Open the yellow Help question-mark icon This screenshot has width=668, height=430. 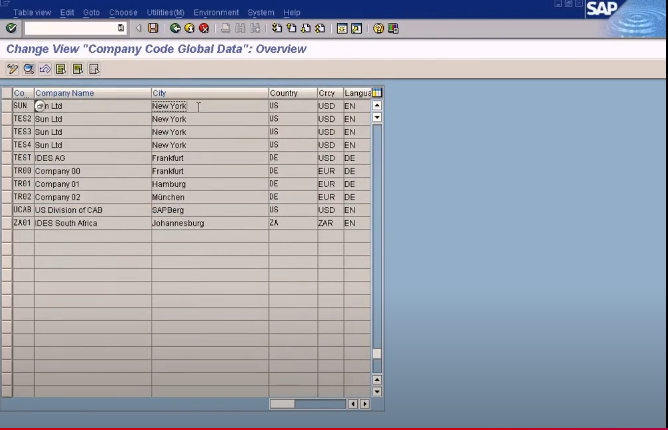click(x=378, y=29)
